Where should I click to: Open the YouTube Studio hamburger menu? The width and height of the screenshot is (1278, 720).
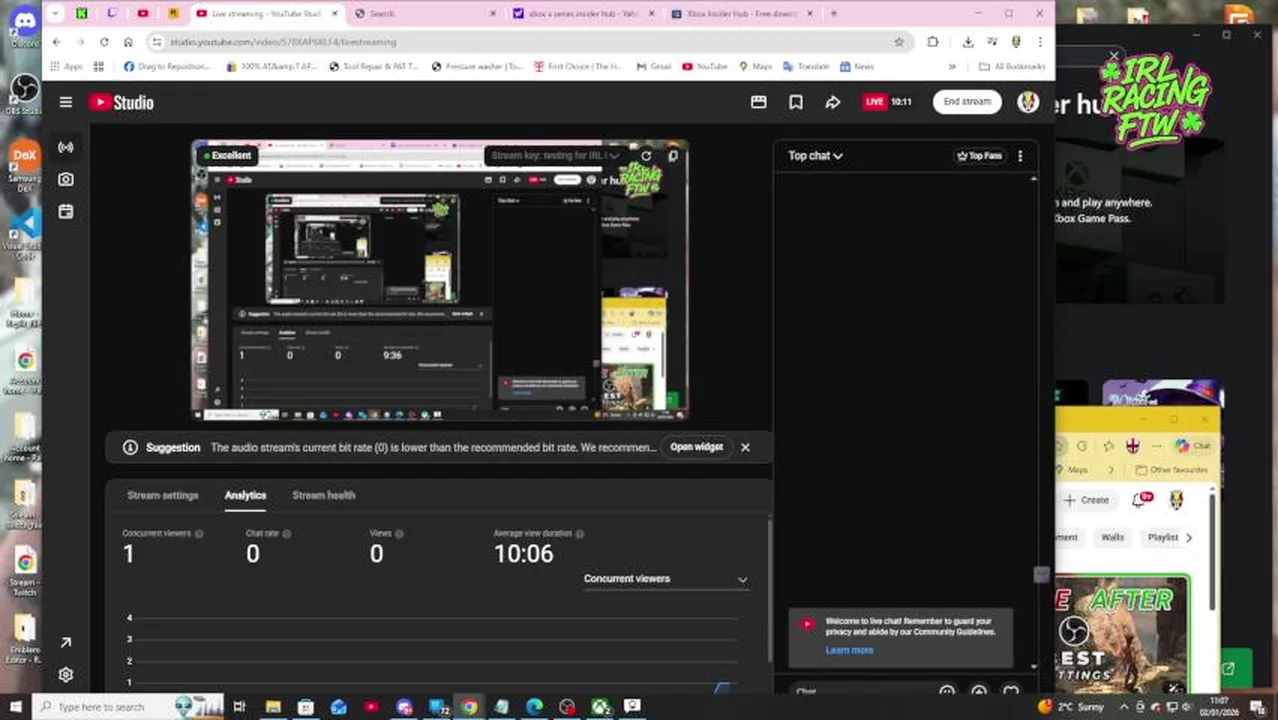click(66, 102)
